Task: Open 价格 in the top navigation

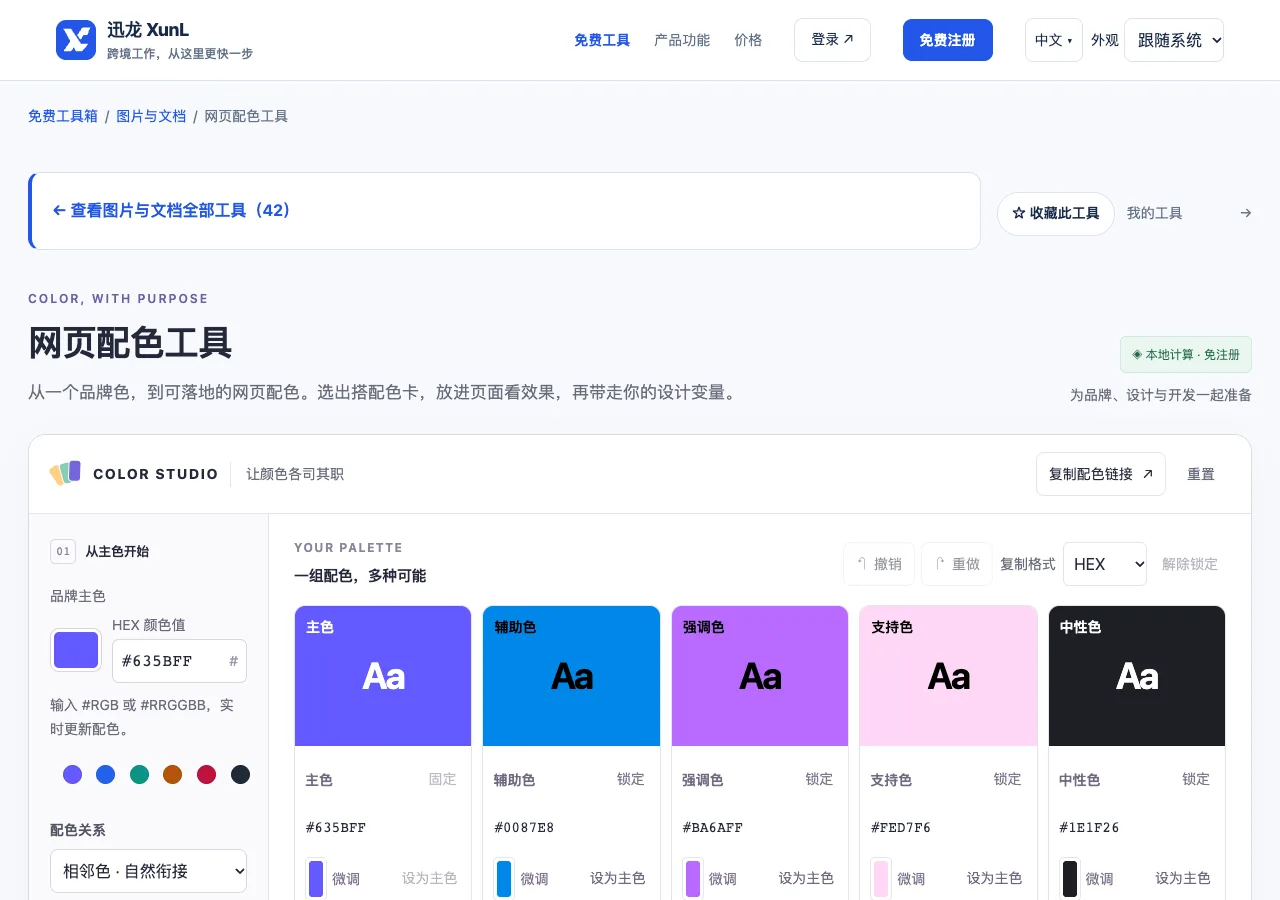Action: tap(748, 40)
